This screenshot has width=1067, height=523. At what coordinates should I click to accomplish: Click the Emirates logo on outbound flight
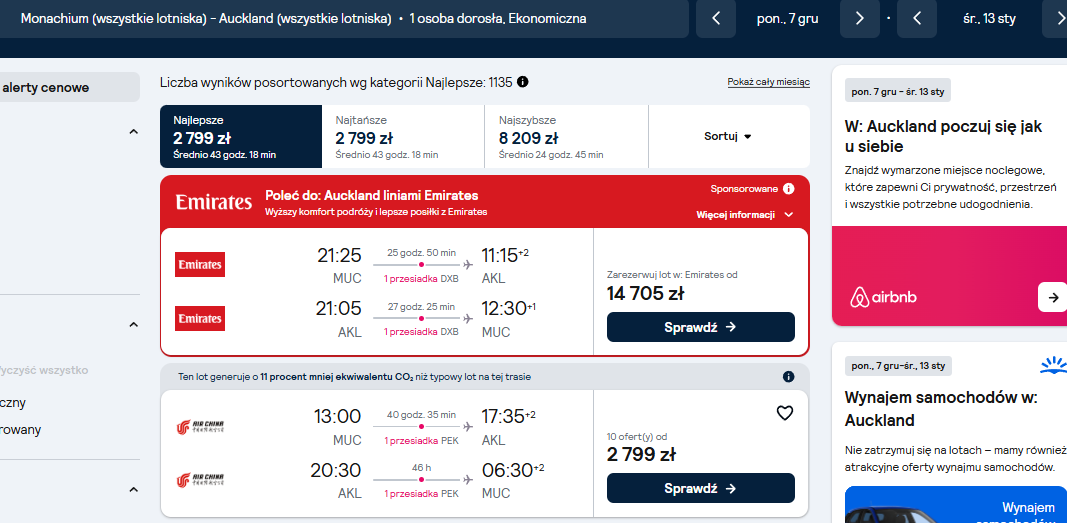[x=200, y=265]
